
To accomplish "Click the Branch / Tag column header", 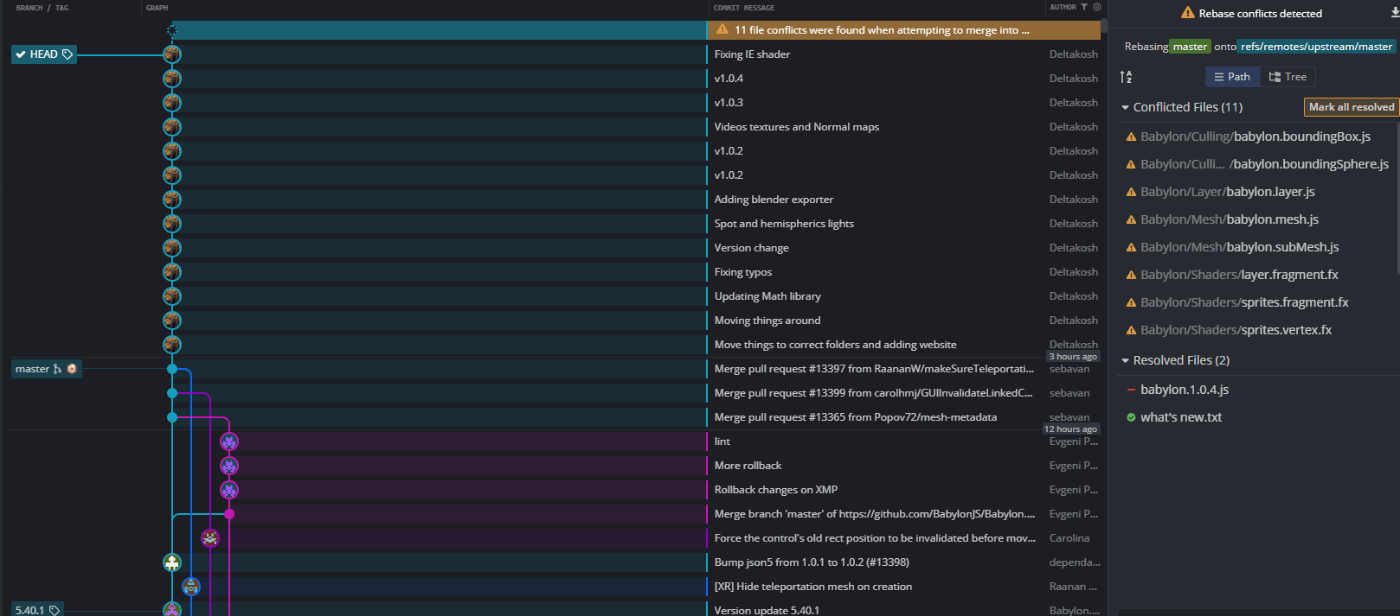I will tap(42, 7).
